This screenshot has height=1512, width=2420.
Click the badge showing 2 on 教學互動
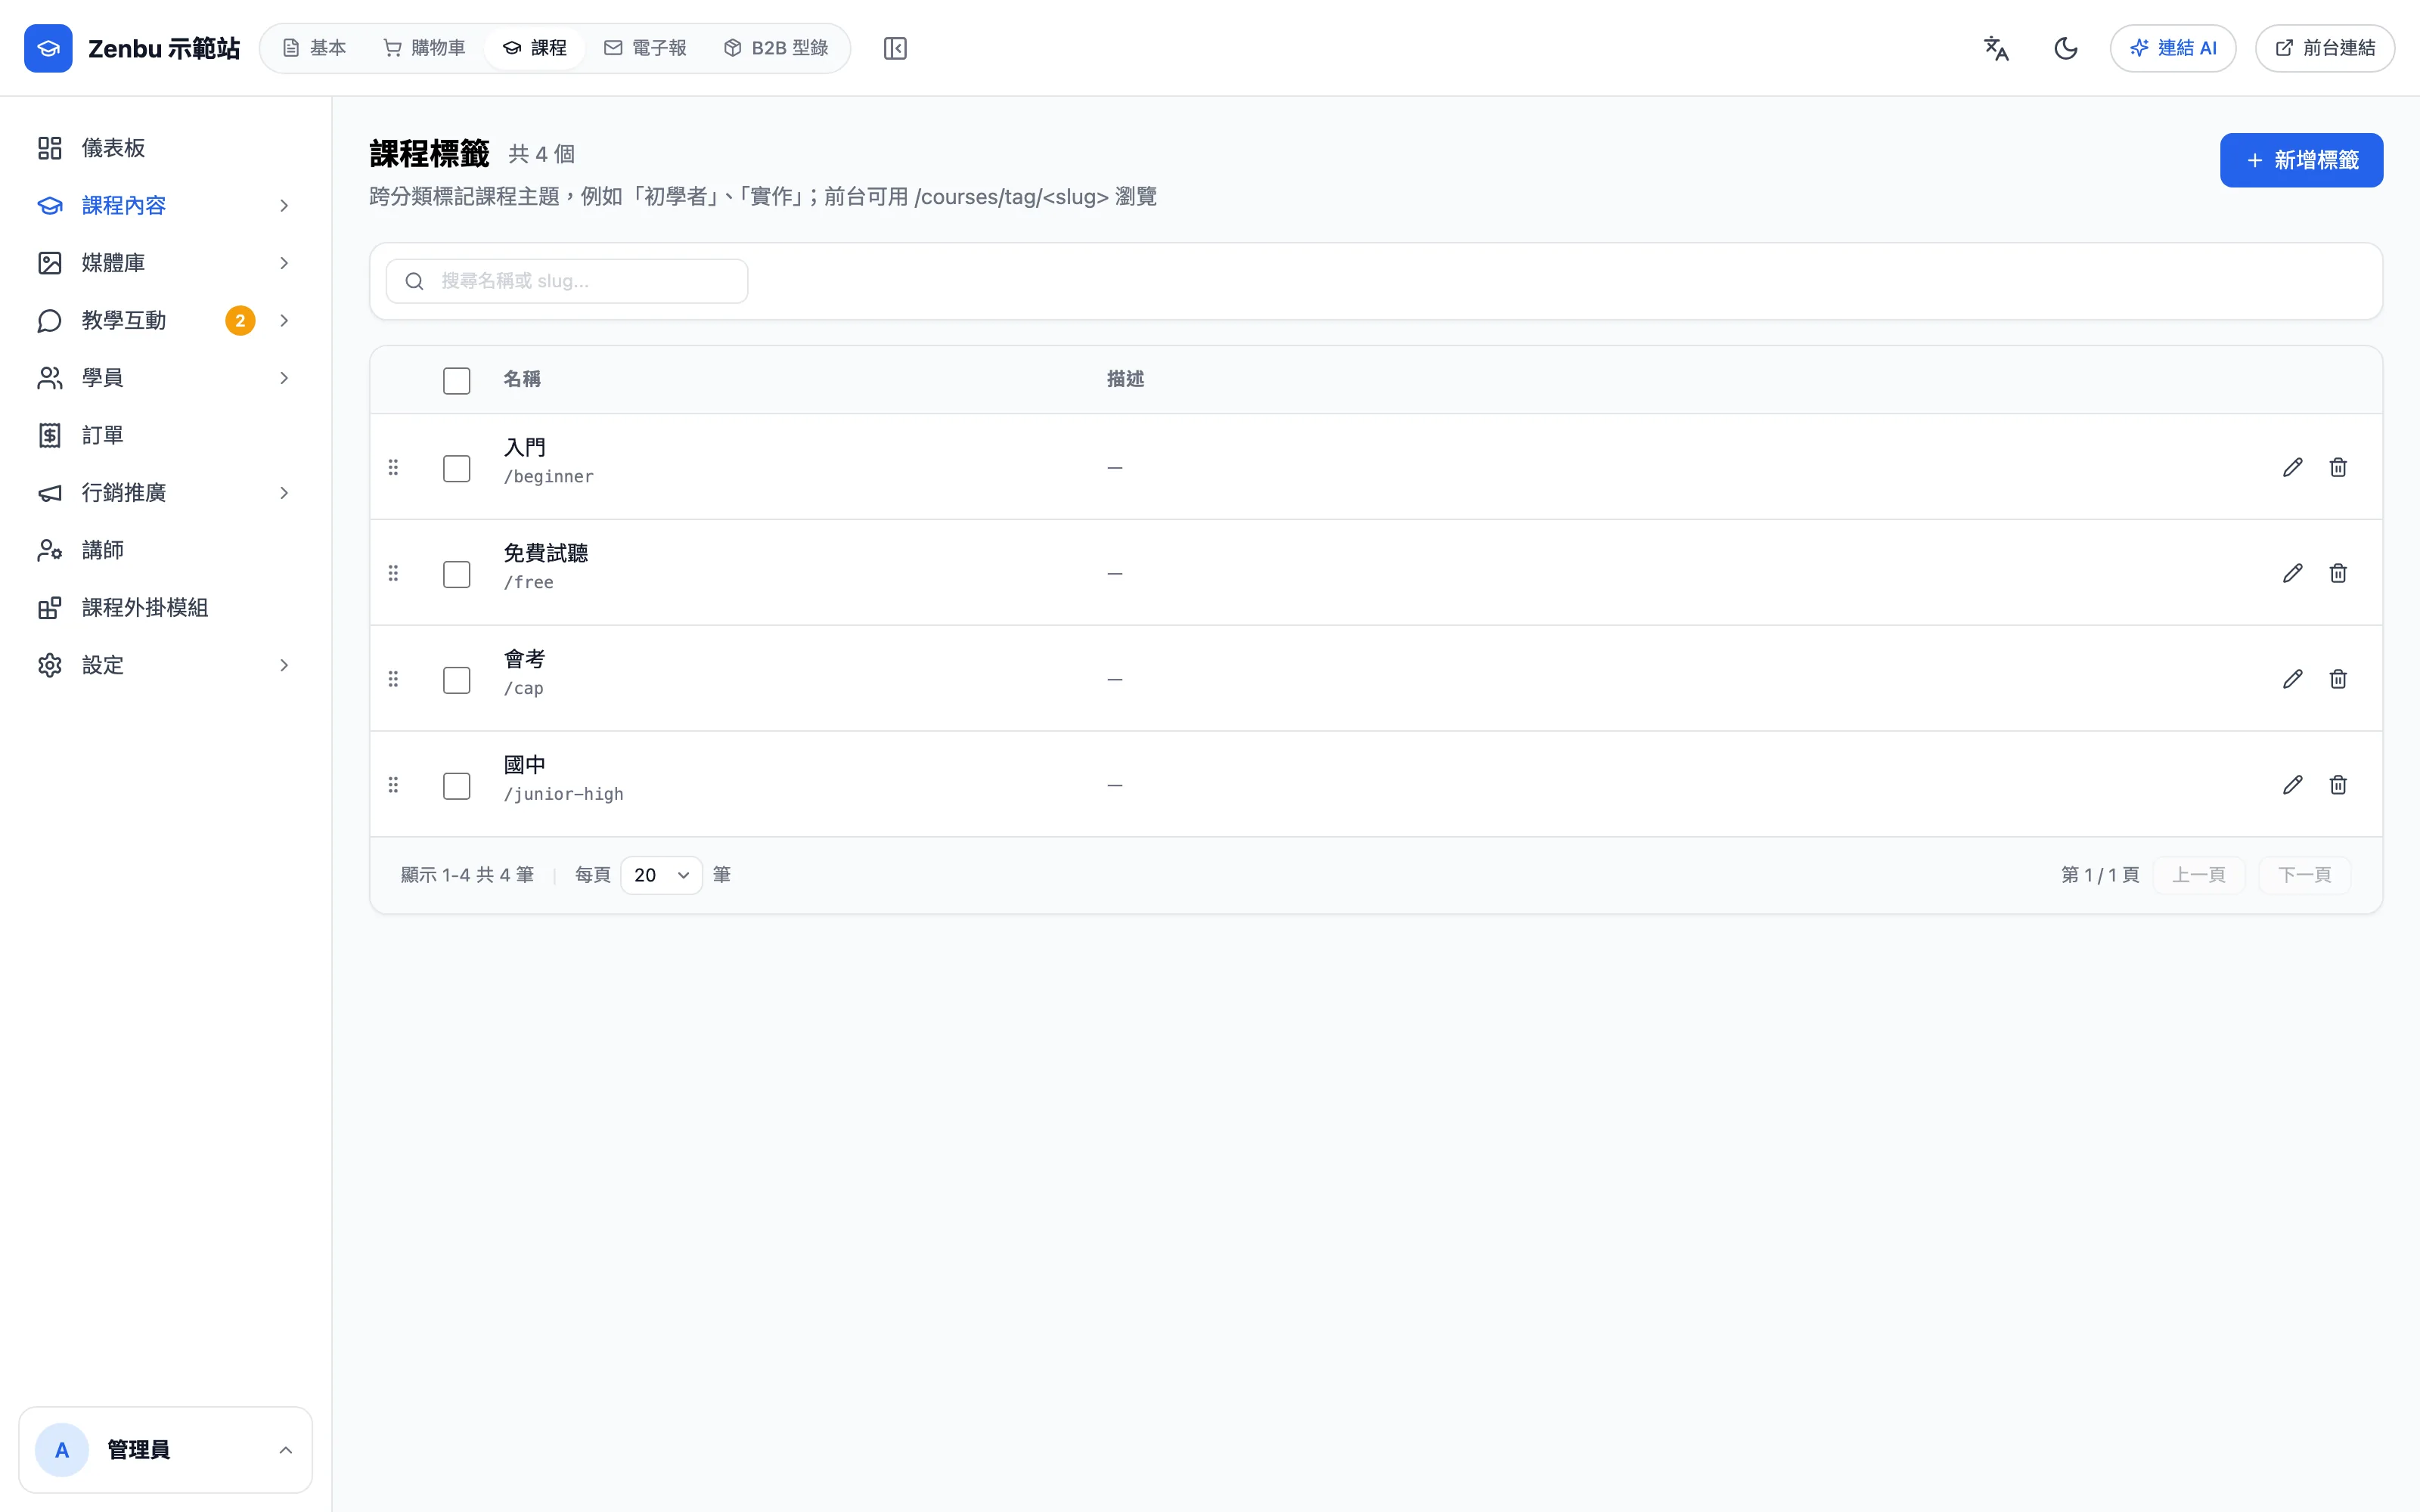[x=240, y=321]
